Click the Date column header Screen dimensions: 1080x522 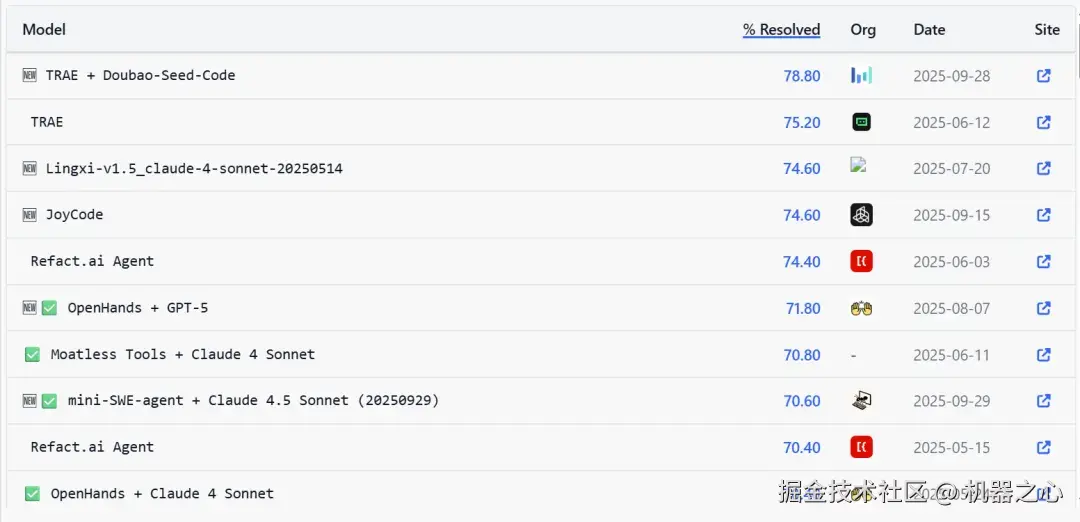929,30
